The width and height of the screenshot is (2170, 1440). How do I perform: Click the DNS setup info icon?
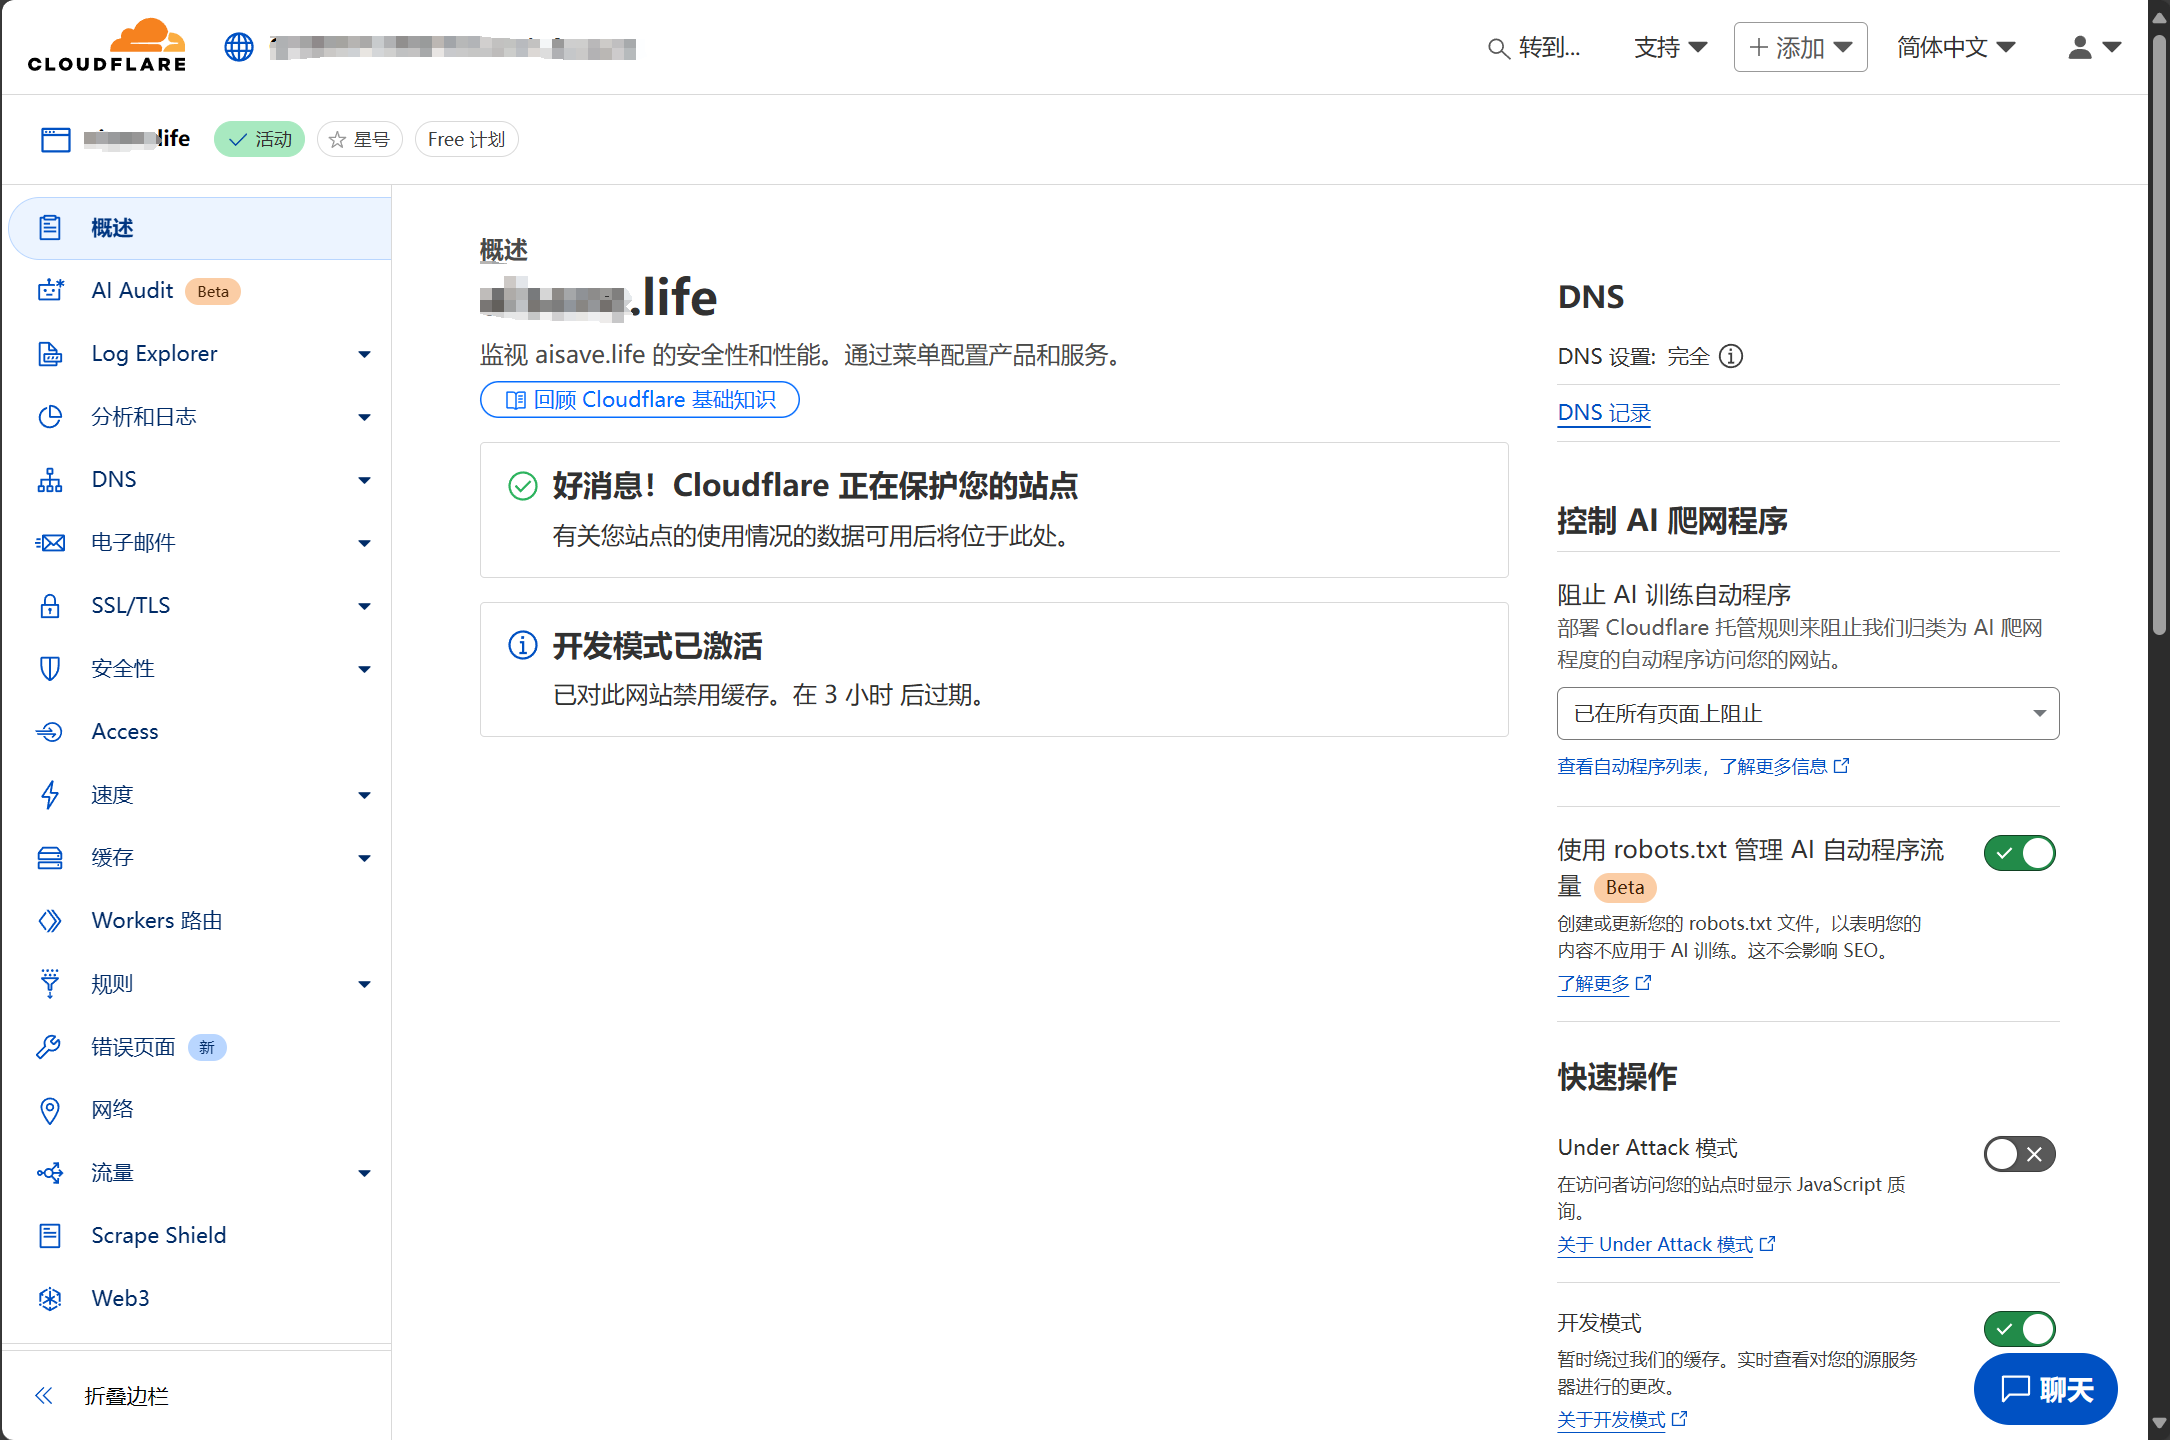1731,356
